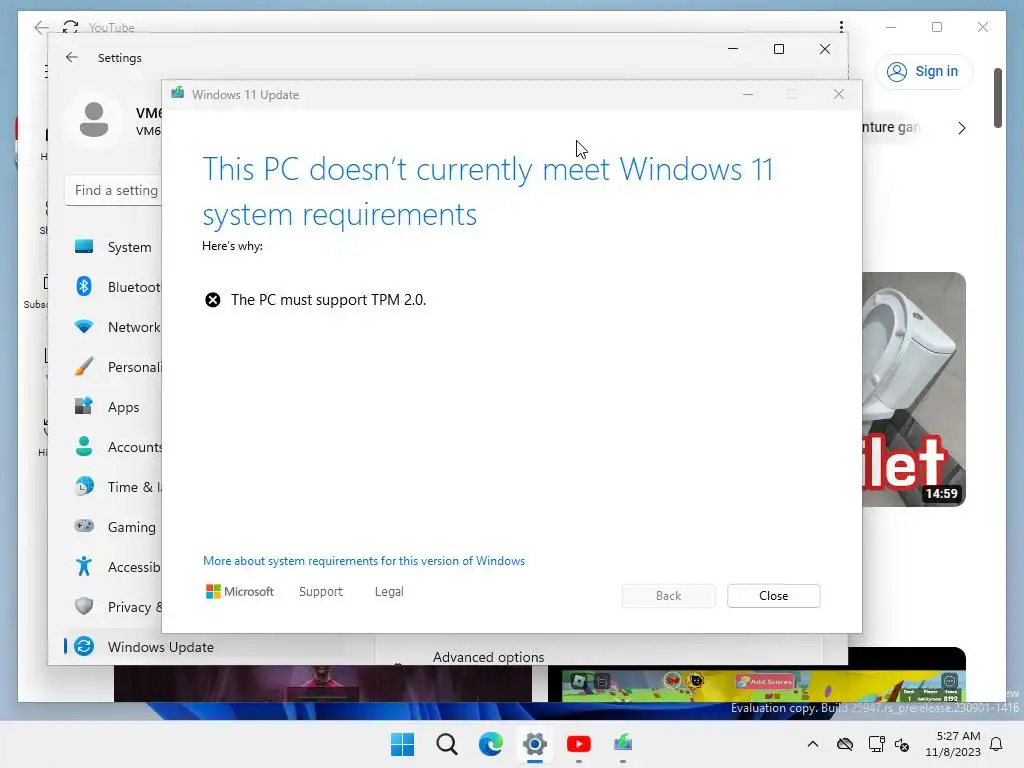Show hidden system tray icons

(812, 744)
